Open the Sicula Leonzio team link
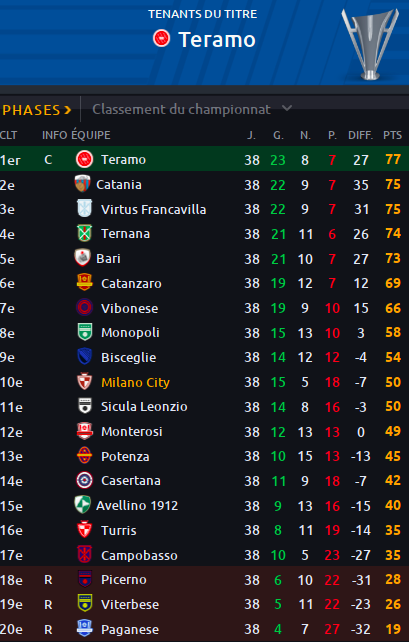The width and height of the screenshot is (409, 642). [144, 407]
